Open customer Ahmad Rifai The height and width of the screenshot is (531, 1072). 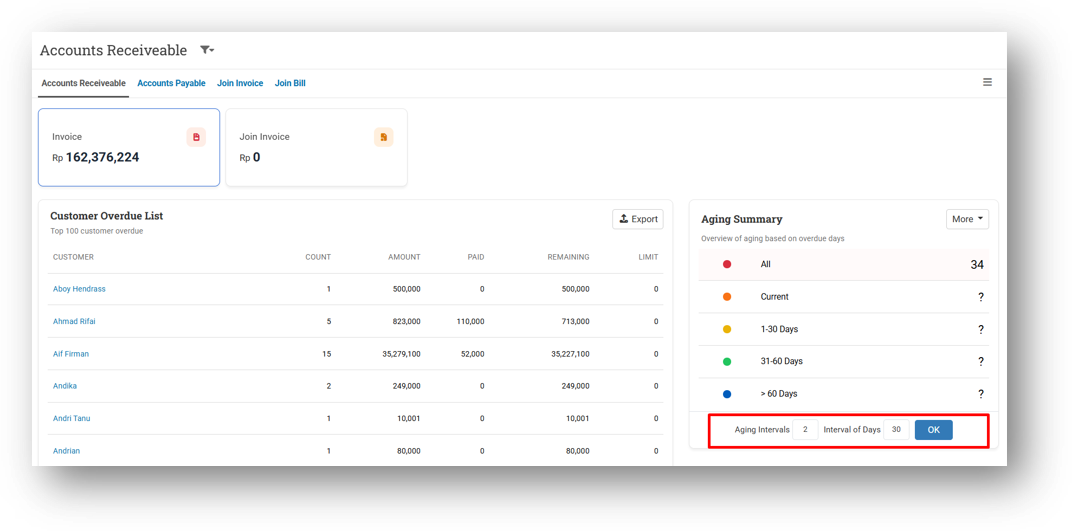(75, 321)
